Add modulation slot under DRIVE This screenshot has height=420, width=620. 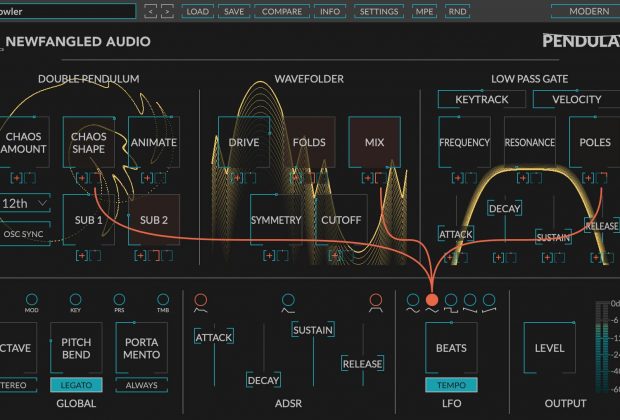coord(237,178)
